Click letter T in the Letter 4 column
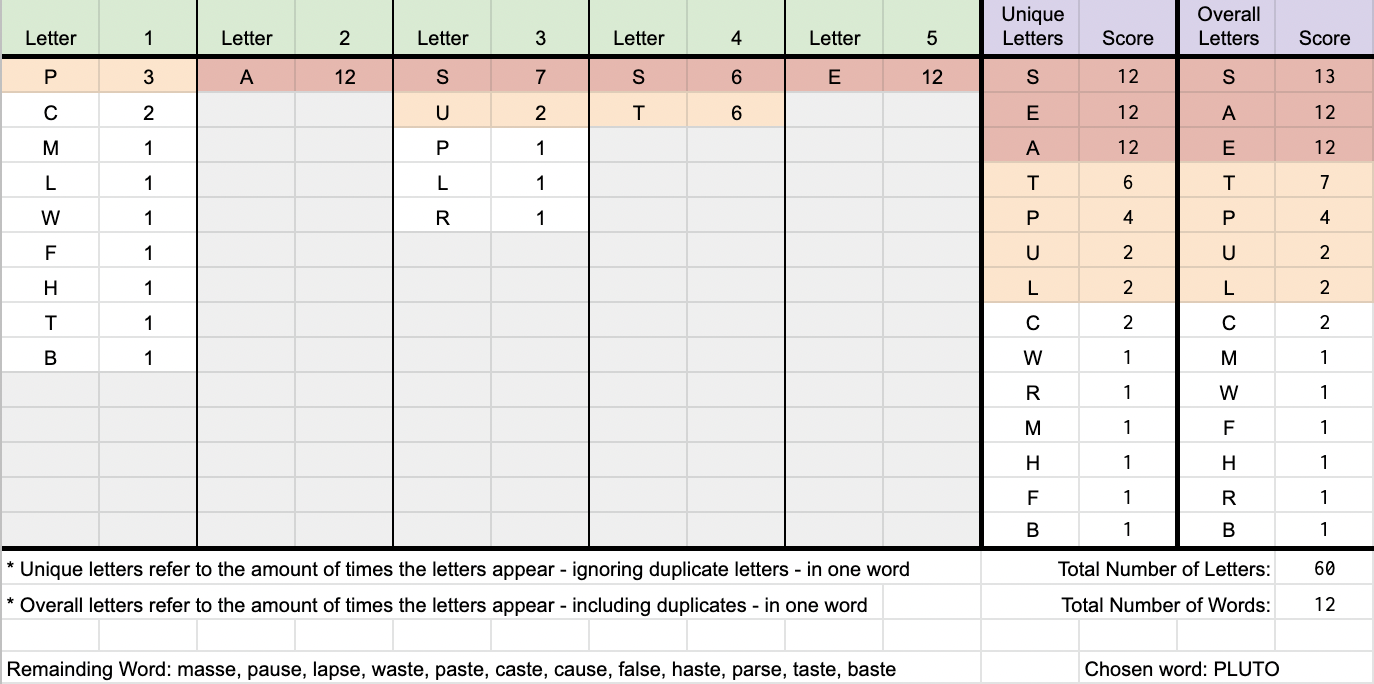 click(638, 113)
